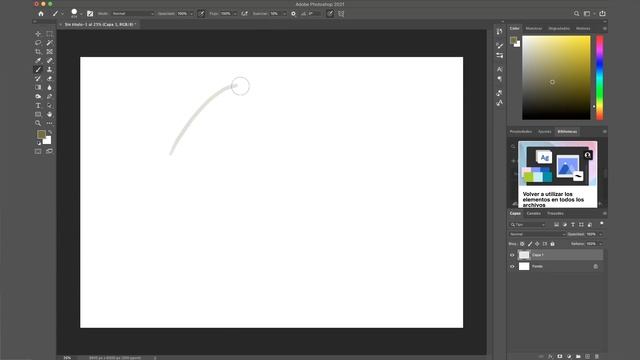Select the Rectangular Marquee tool
Viewport: 640px width, 360px height.
click(x=49, y=34)
